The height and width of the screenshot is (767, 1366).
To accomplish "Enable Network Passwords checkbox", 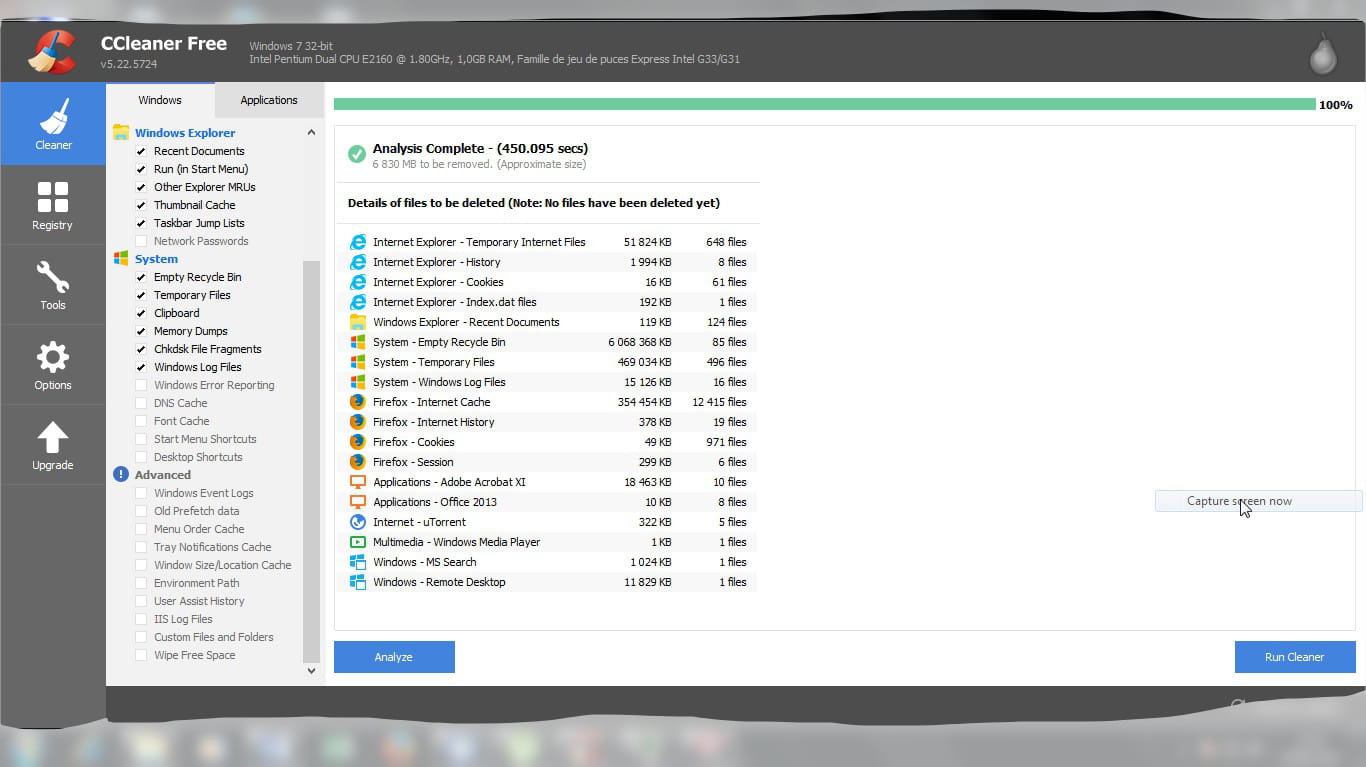I will point(141,241).
